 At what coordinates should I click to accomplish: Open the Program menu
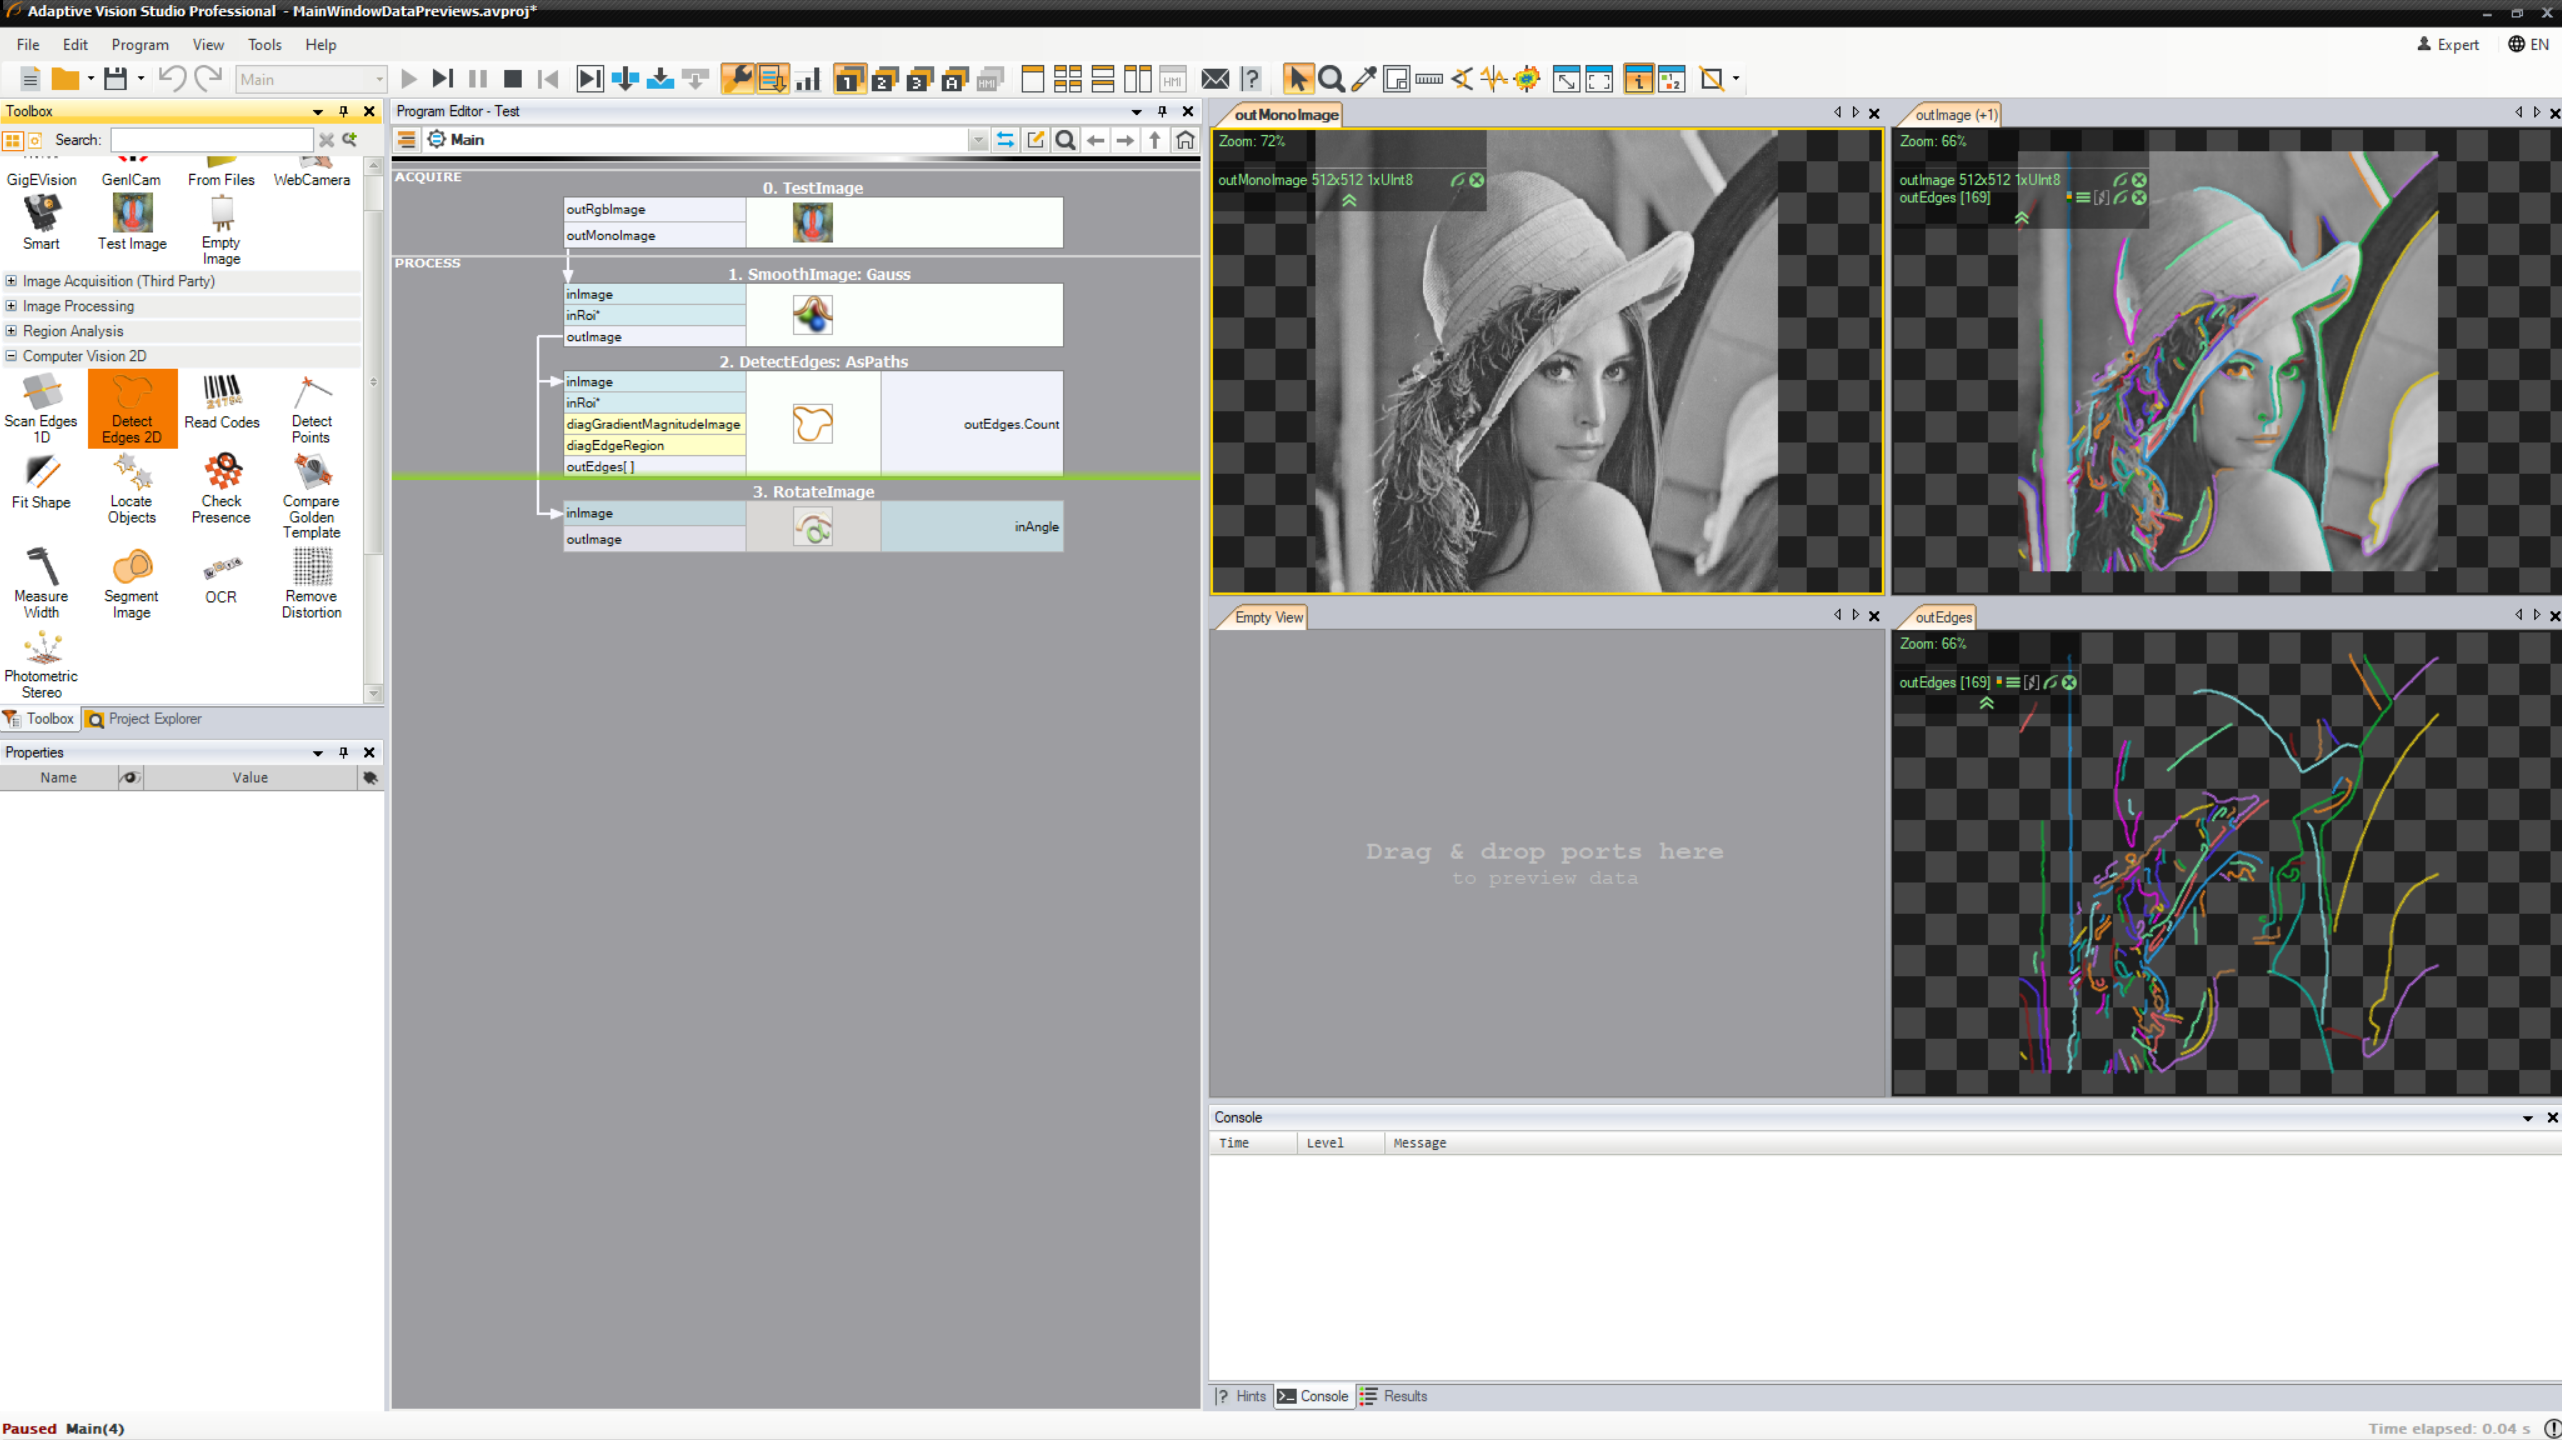(x=139, y=45)
